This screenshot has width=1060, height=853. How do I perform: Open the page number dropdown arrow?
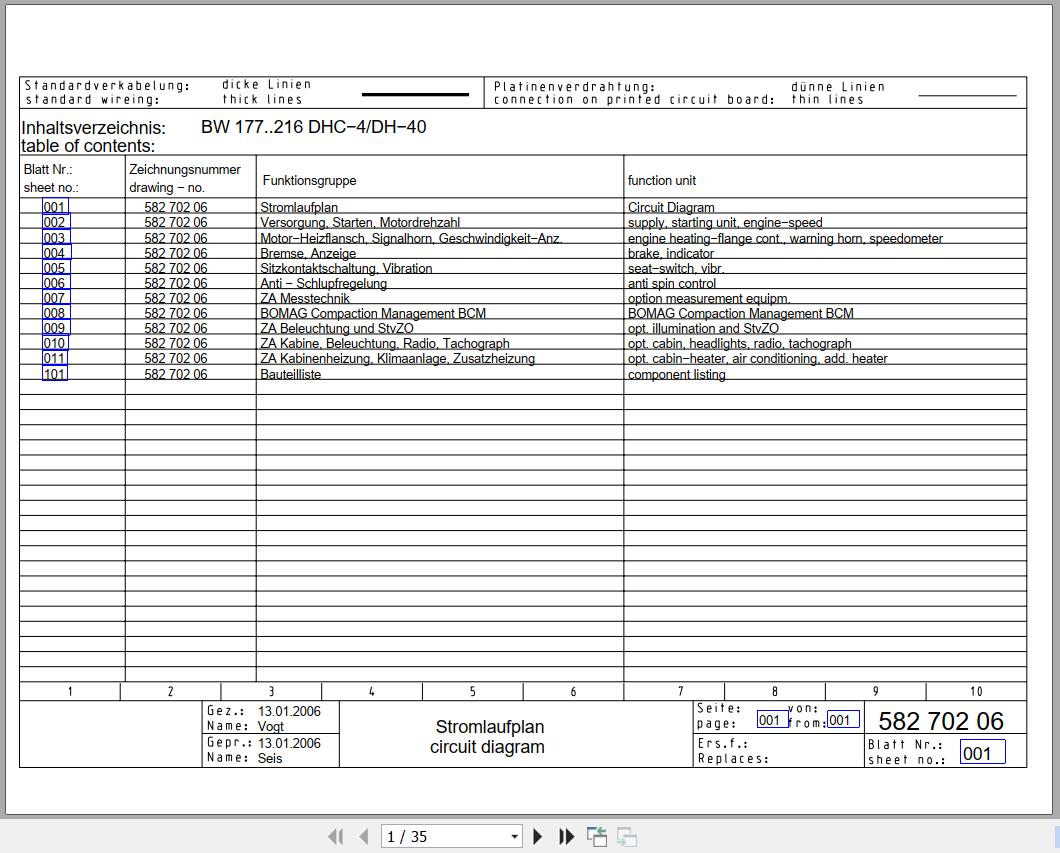[514, 837]
